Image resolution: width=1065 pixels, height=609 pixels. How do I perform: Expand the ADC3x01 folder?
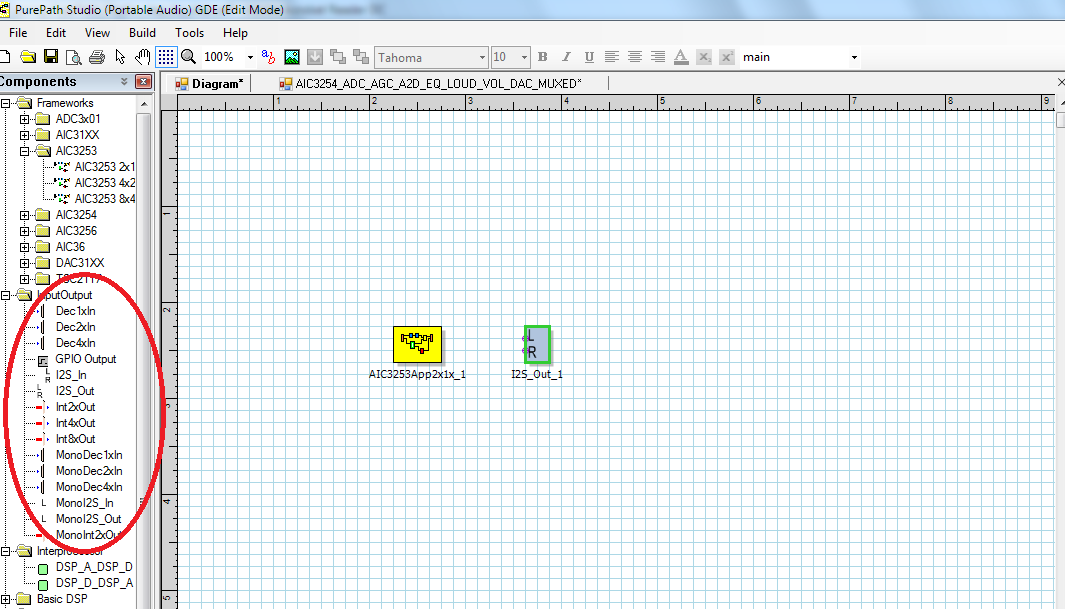click(24, 119)
